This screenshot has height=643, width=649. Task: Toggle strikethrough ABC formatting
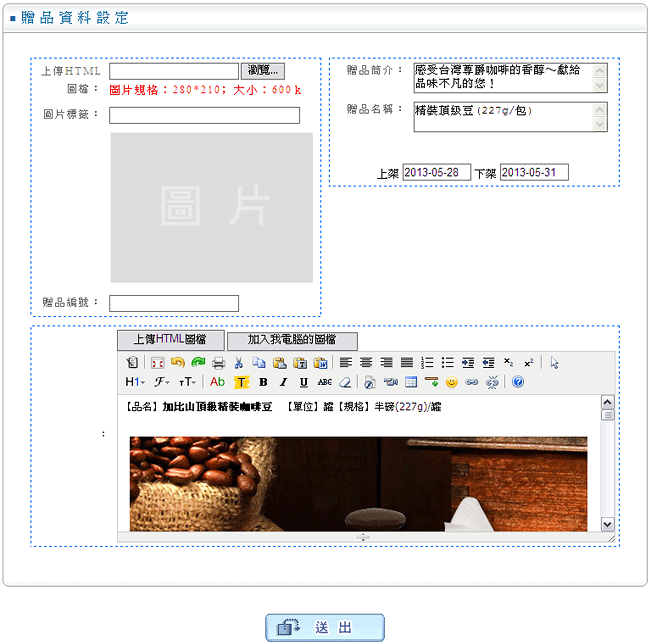[x=324, y=382]
